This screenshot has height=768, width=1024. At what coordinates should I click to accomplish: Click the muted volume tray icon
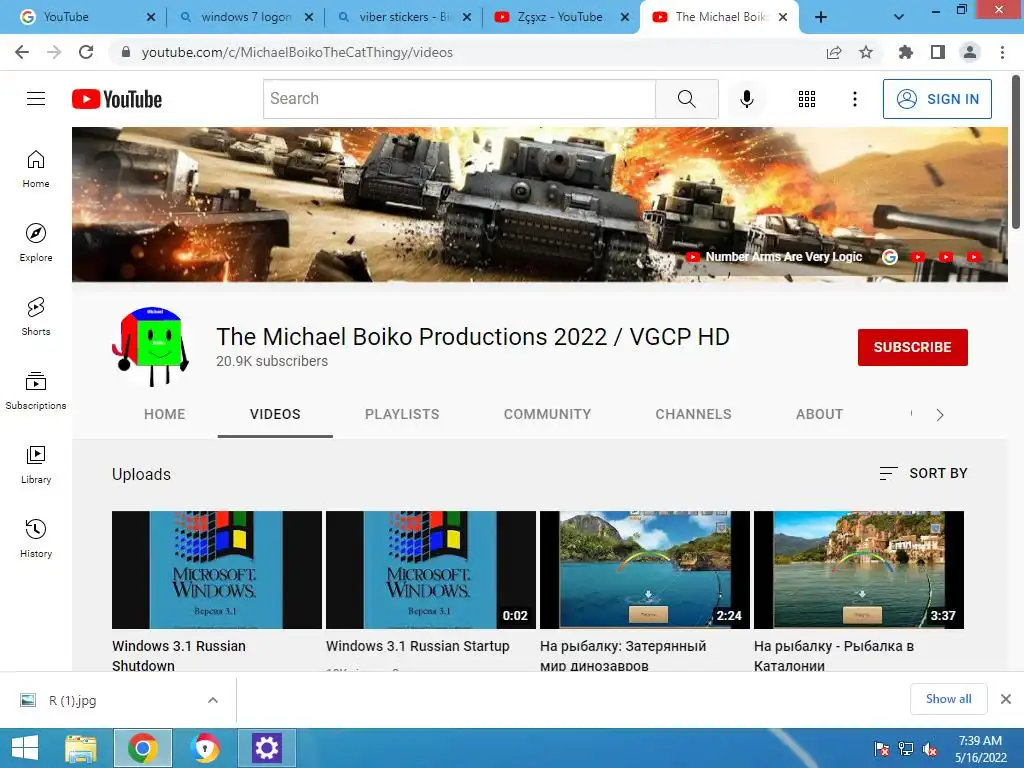(930, 748)
